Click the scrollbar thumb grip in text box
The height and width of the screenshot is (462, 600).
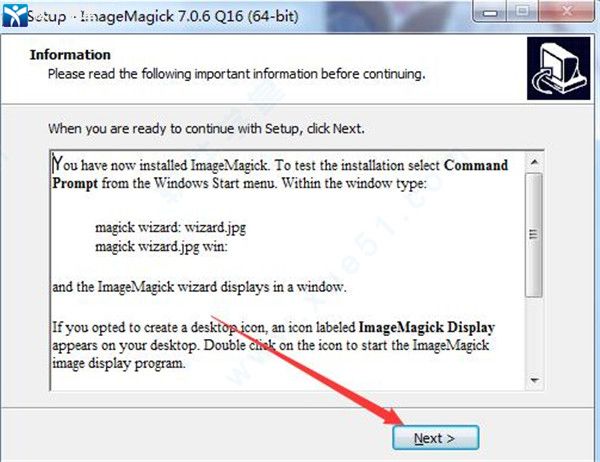pyautogui.click(x=534, y=235)
